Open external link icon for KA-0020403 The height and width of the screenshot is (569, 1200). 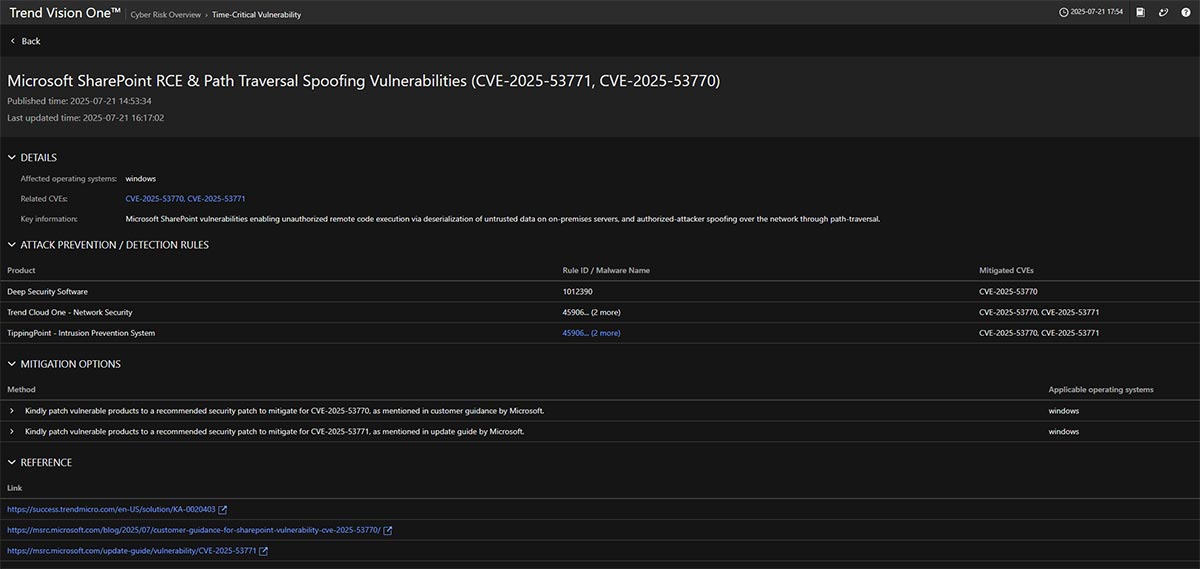(x=223, y=509)
